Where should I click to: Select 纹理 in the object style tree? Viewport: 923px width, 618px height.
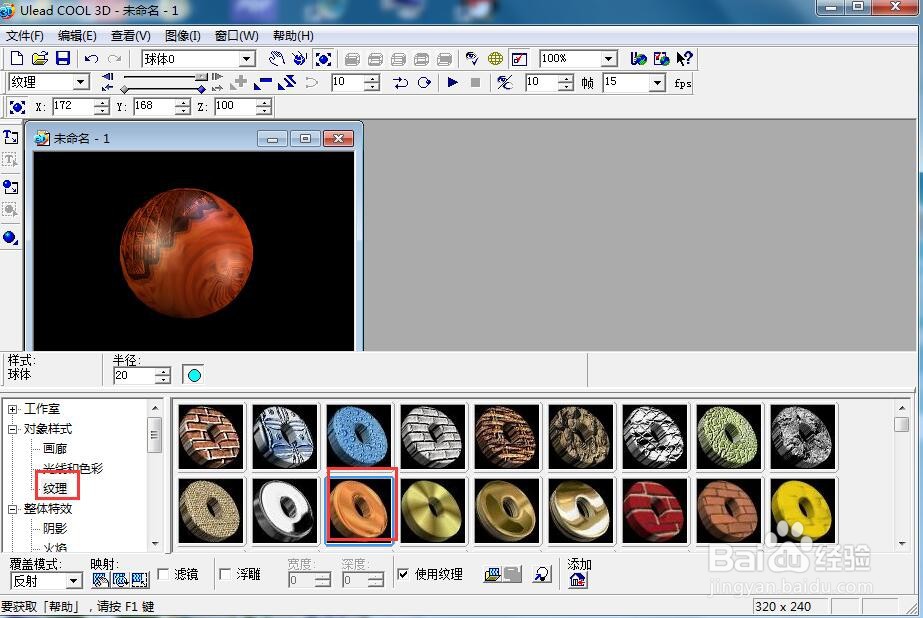(55, 488)
